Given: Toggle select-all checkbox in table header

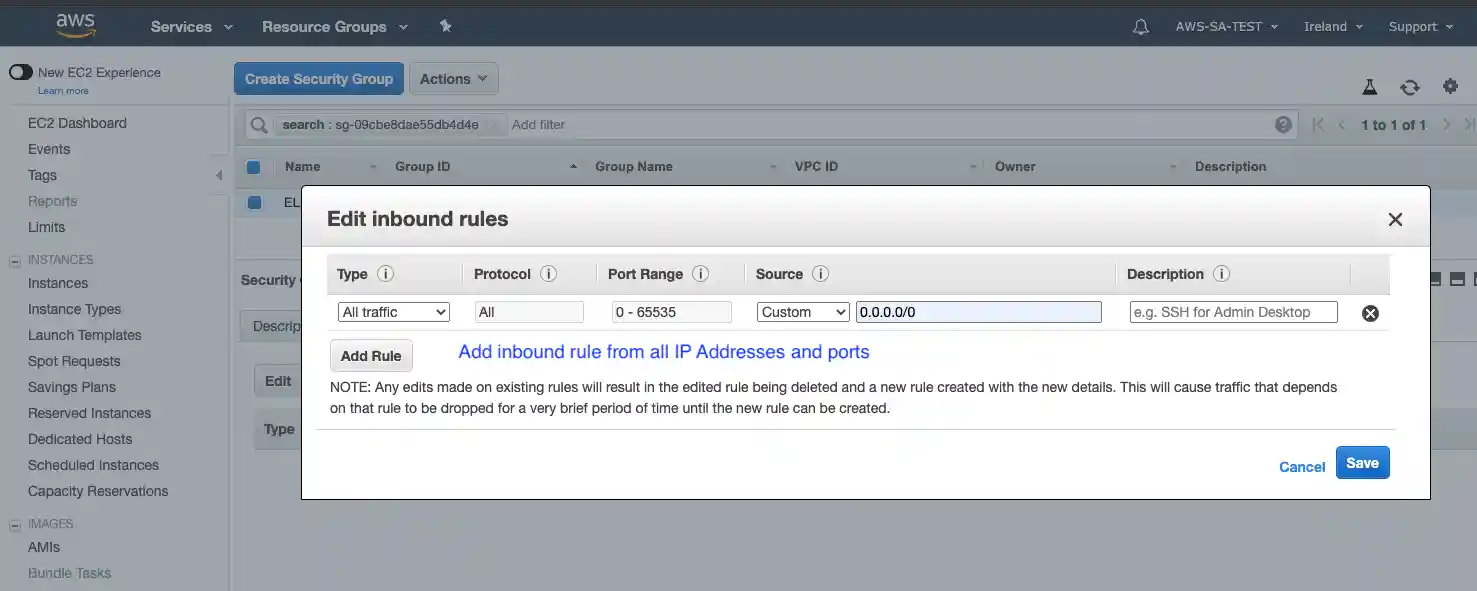Looking at the screenshot, I should pos(254,167).
